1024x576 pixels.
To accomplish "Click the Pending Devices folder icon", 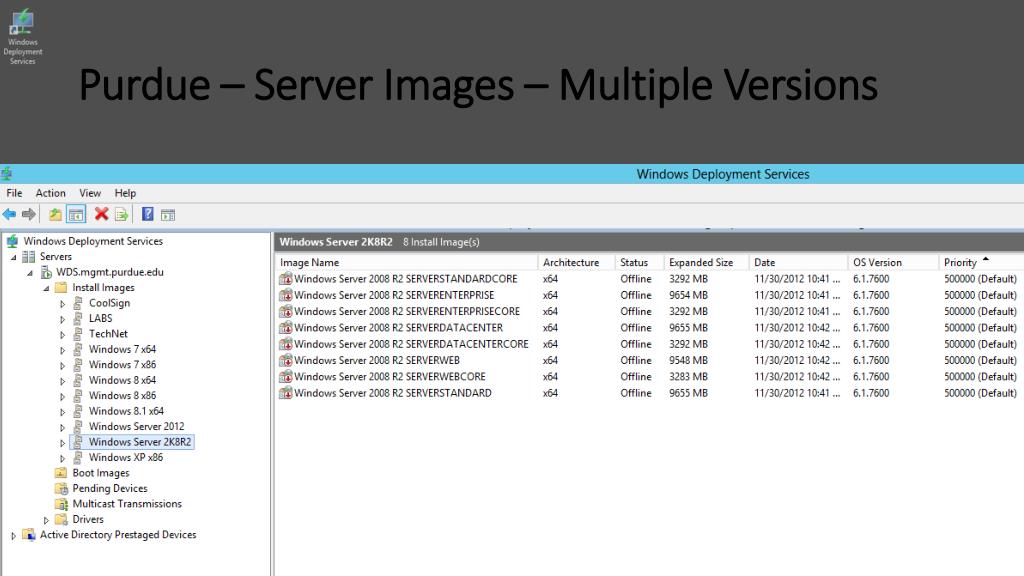I will (x=61, y=488).
